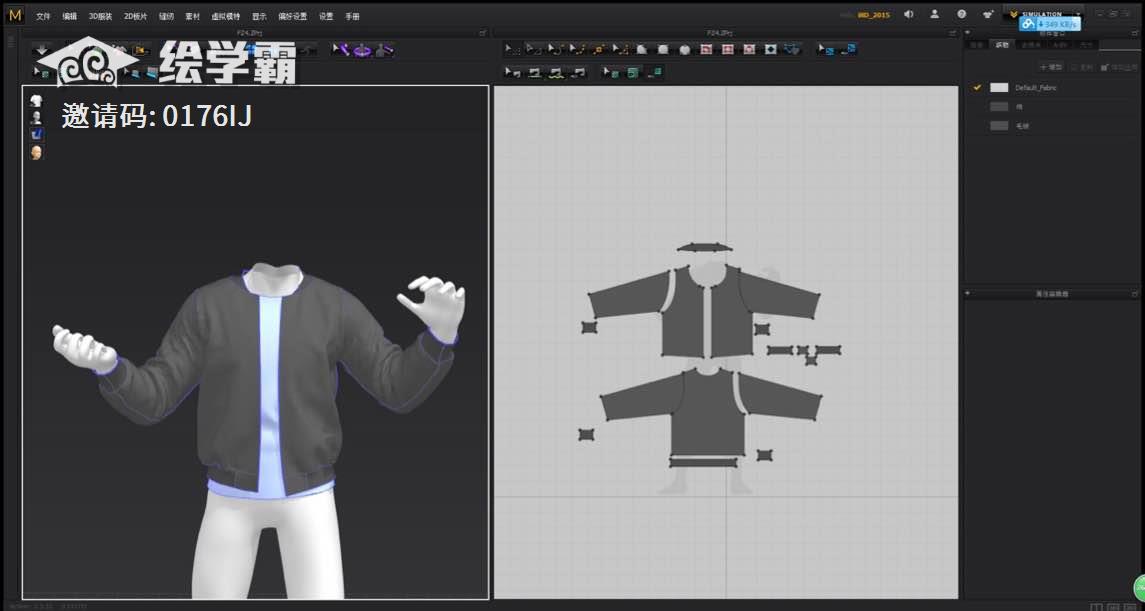The image size is (1145, 611).
Task: Select the waistband pattern piece under the back bodice
Action: [x=704, y=461]
